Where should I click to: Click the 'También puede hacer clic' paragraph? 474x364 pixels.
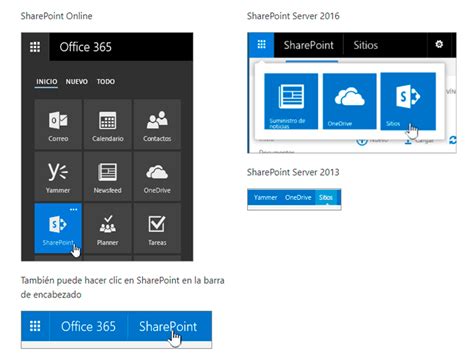pos(122,287)
